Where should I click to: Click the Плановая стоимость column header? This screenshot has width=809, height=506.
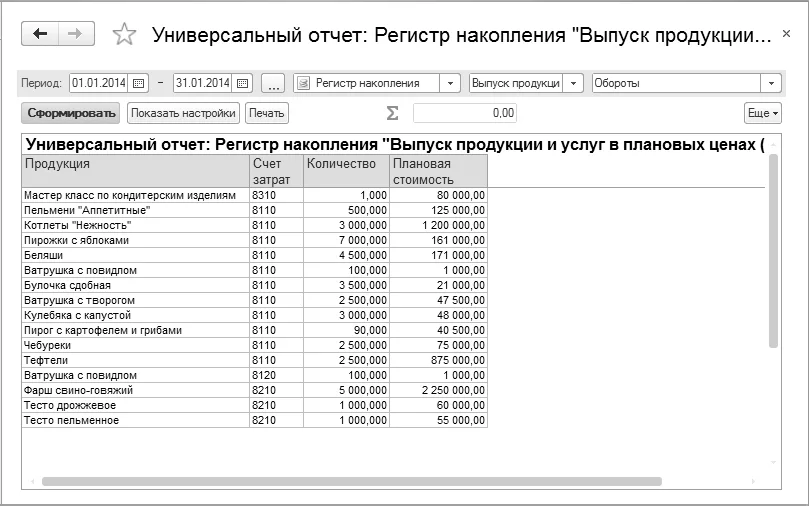tap(438, 171)
